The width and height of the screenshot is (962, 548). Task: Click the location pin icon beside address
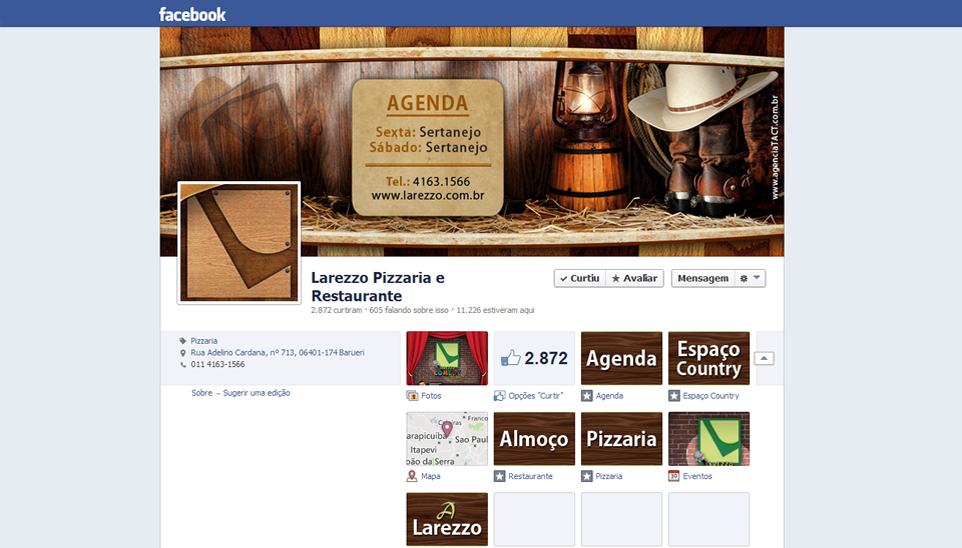[x=182, y=353]
